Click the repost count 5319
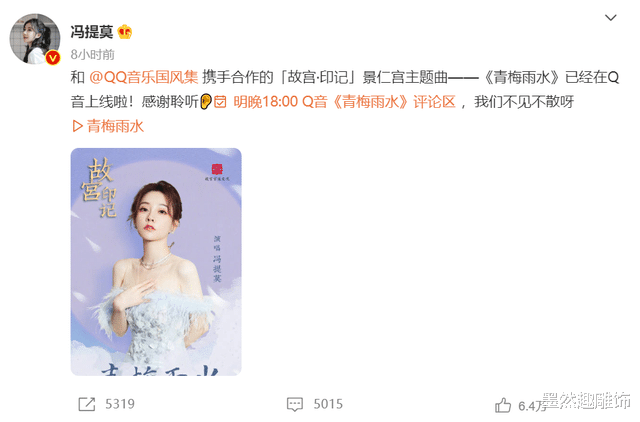640x422 pixels. [120, 404]
